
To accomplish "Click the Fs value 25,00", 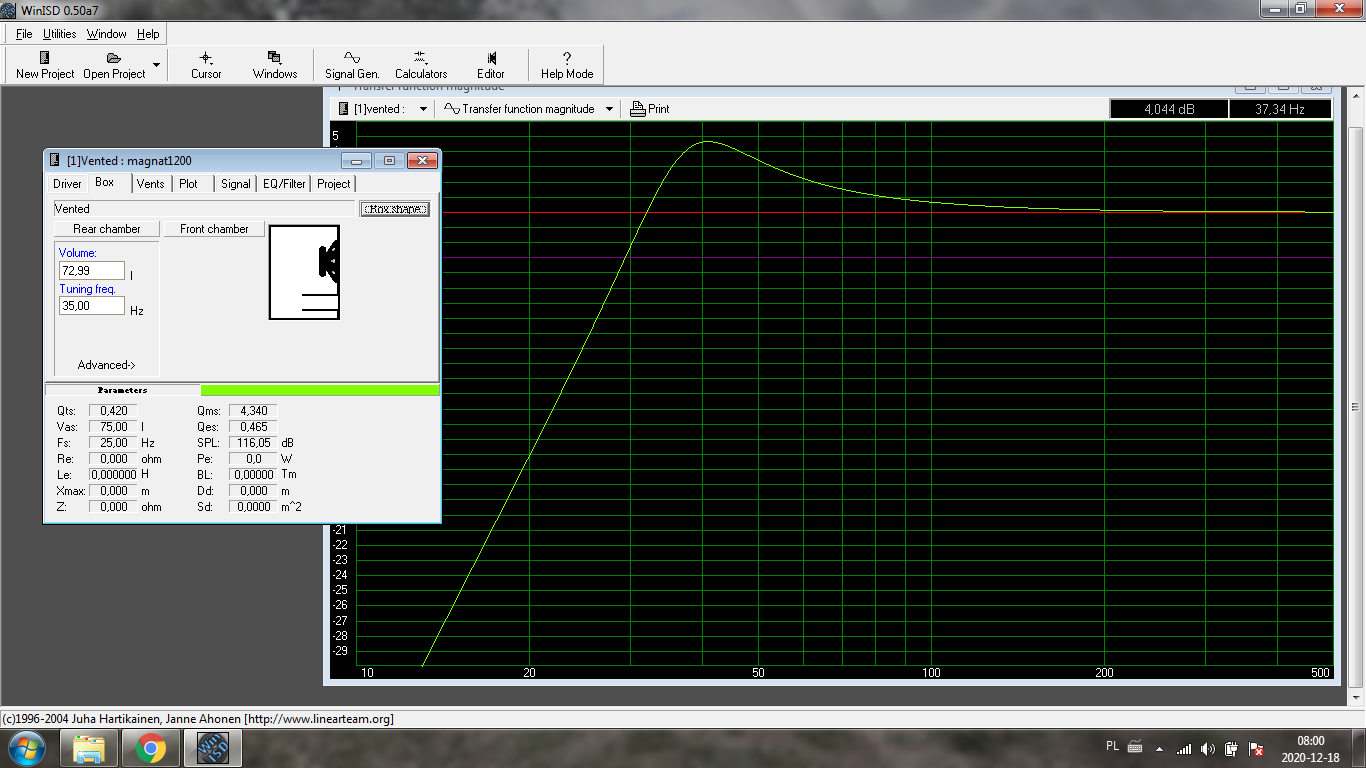I will (114, 443).
